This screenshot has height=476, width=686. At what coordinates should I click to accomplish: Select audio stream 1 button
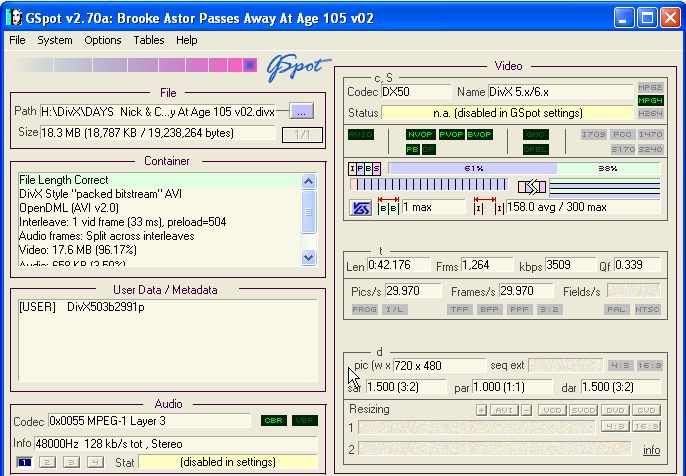(24, 462)
